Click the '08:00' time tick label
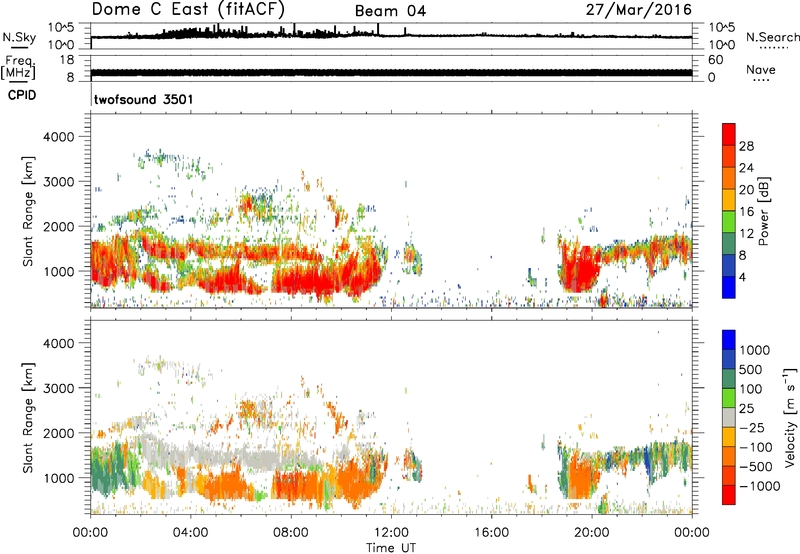 [291, 533]
